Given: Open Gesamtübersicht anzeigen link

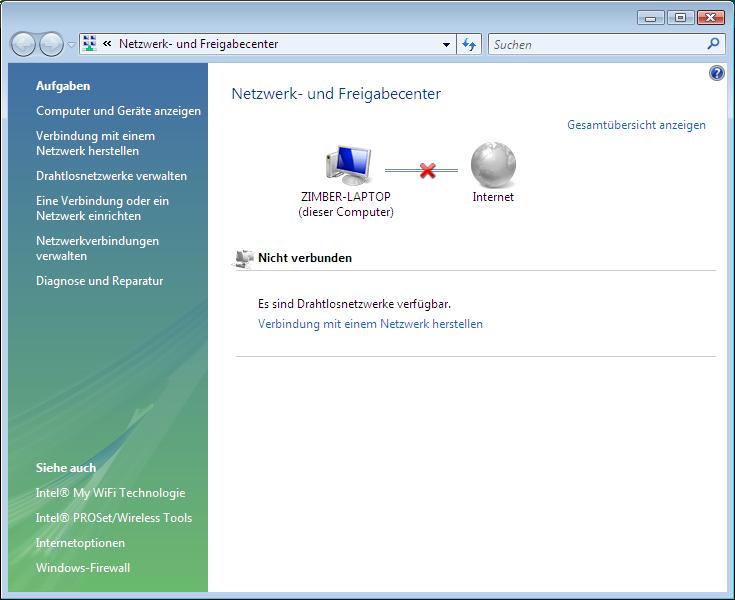Looking at the screenshot, I should click(x=636, y=125).
